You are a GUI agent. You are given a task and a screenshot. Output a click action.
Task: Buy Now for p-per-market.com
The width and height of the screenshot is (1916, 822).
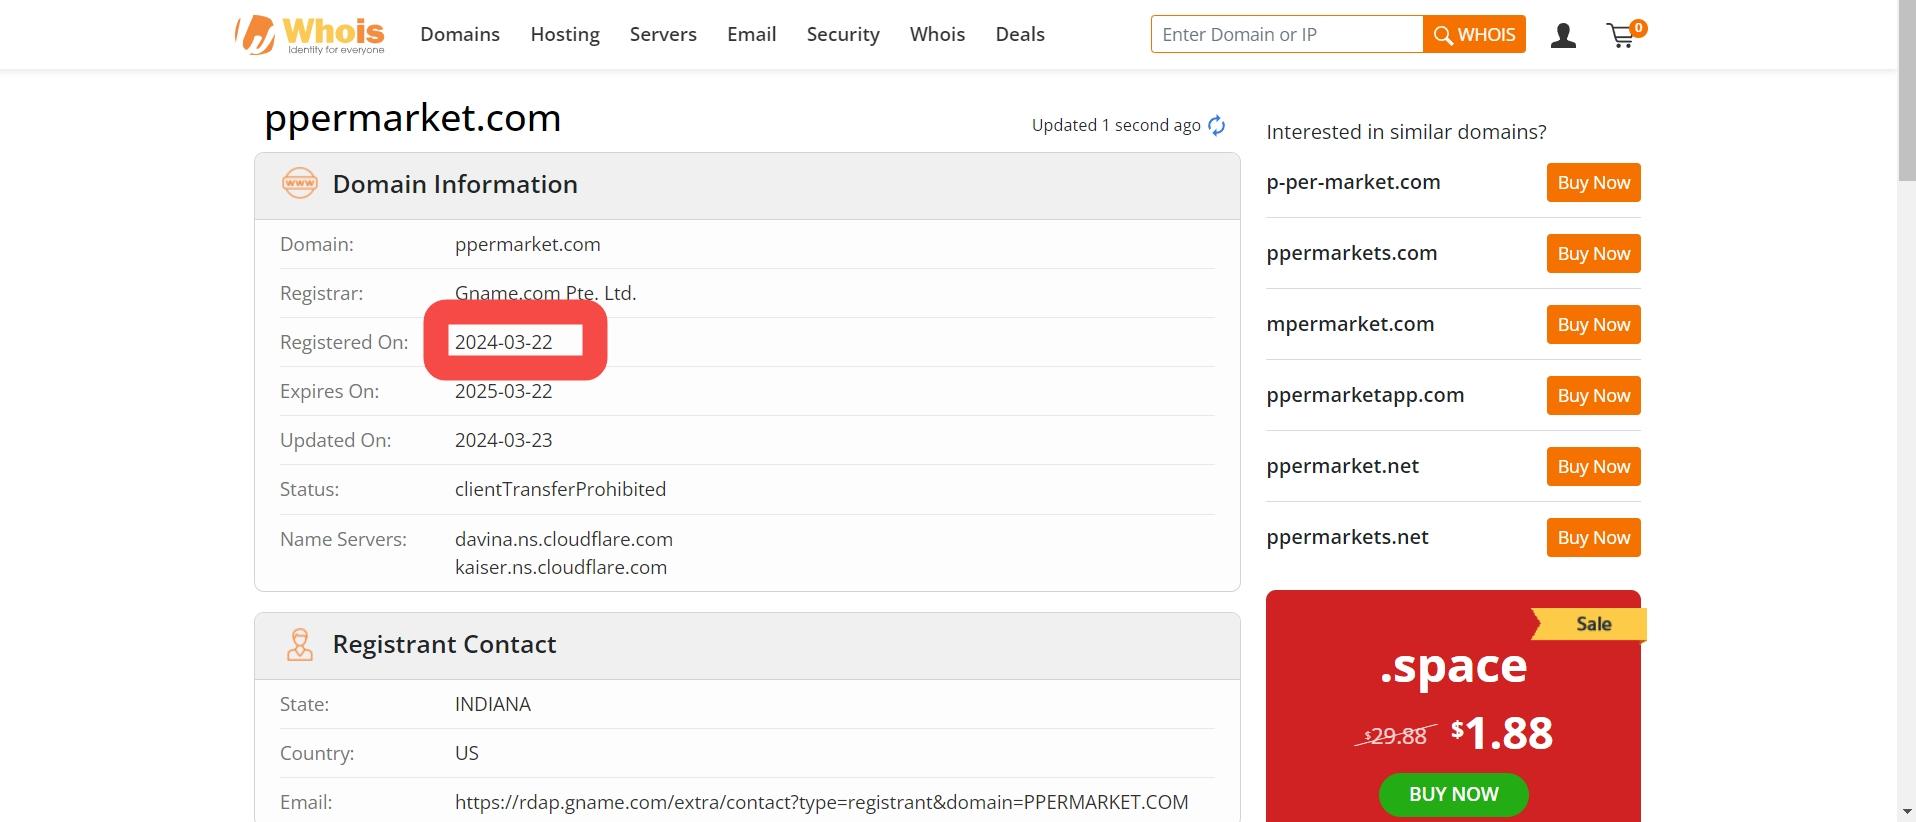point(1593,182)
